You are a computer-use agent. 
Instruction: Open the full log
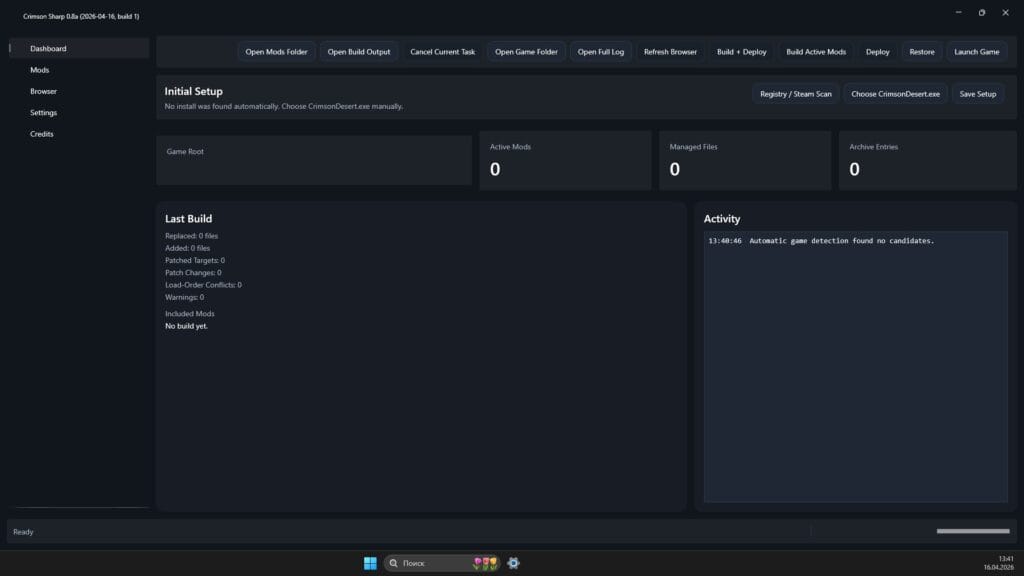pyautogui.click(x=601, y=52)
